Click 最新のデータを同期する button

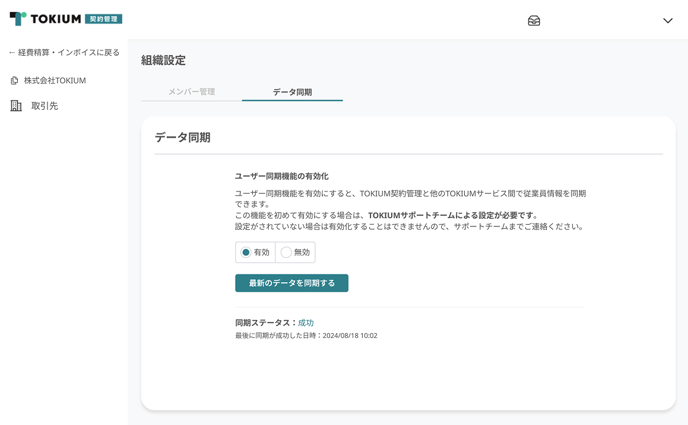pyautogui.click(x=292, y=283)
